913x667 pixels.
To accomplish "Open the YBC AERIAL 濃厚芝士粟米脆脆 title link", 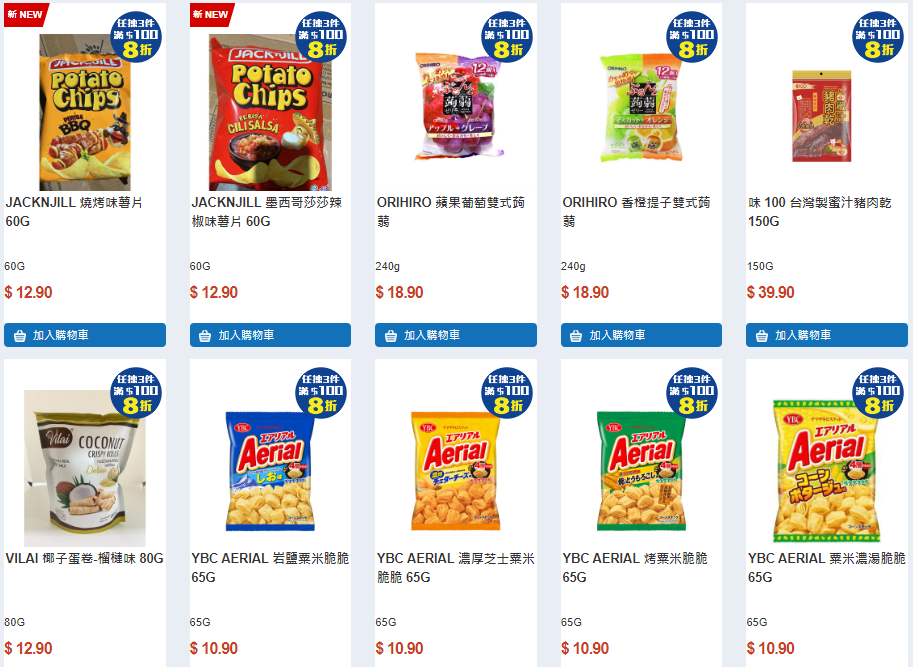I will pos(456,567).
